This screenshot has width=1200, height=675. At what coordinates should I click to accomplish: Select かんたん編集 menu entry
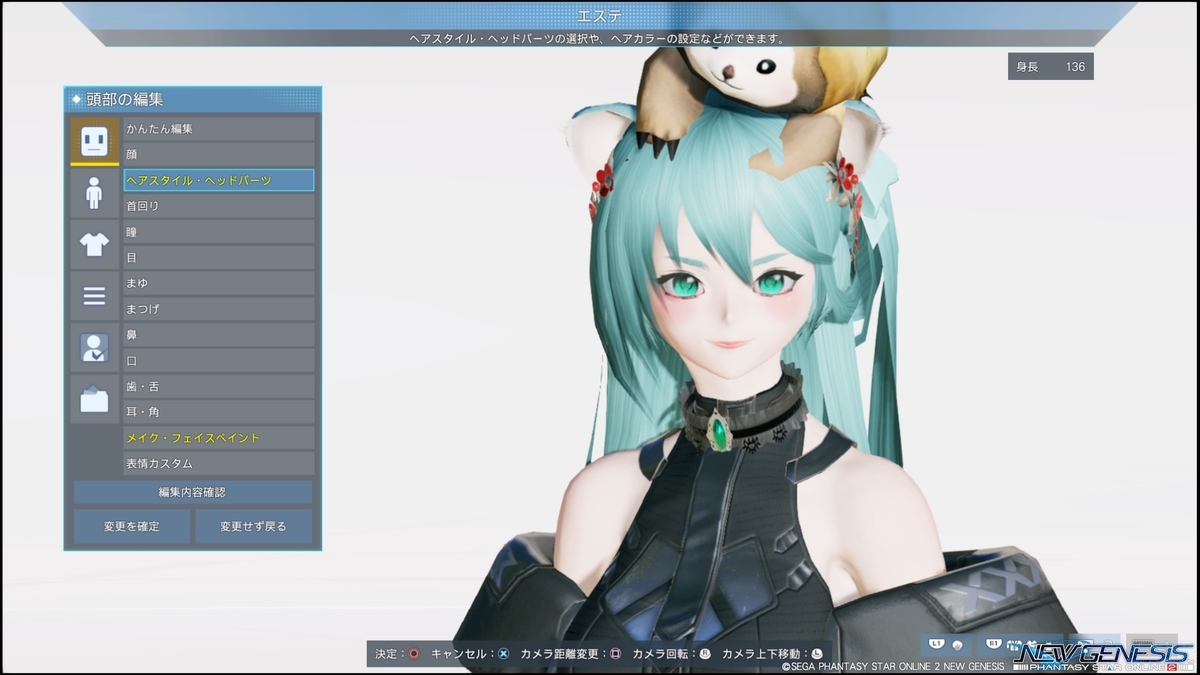(218, 129)
